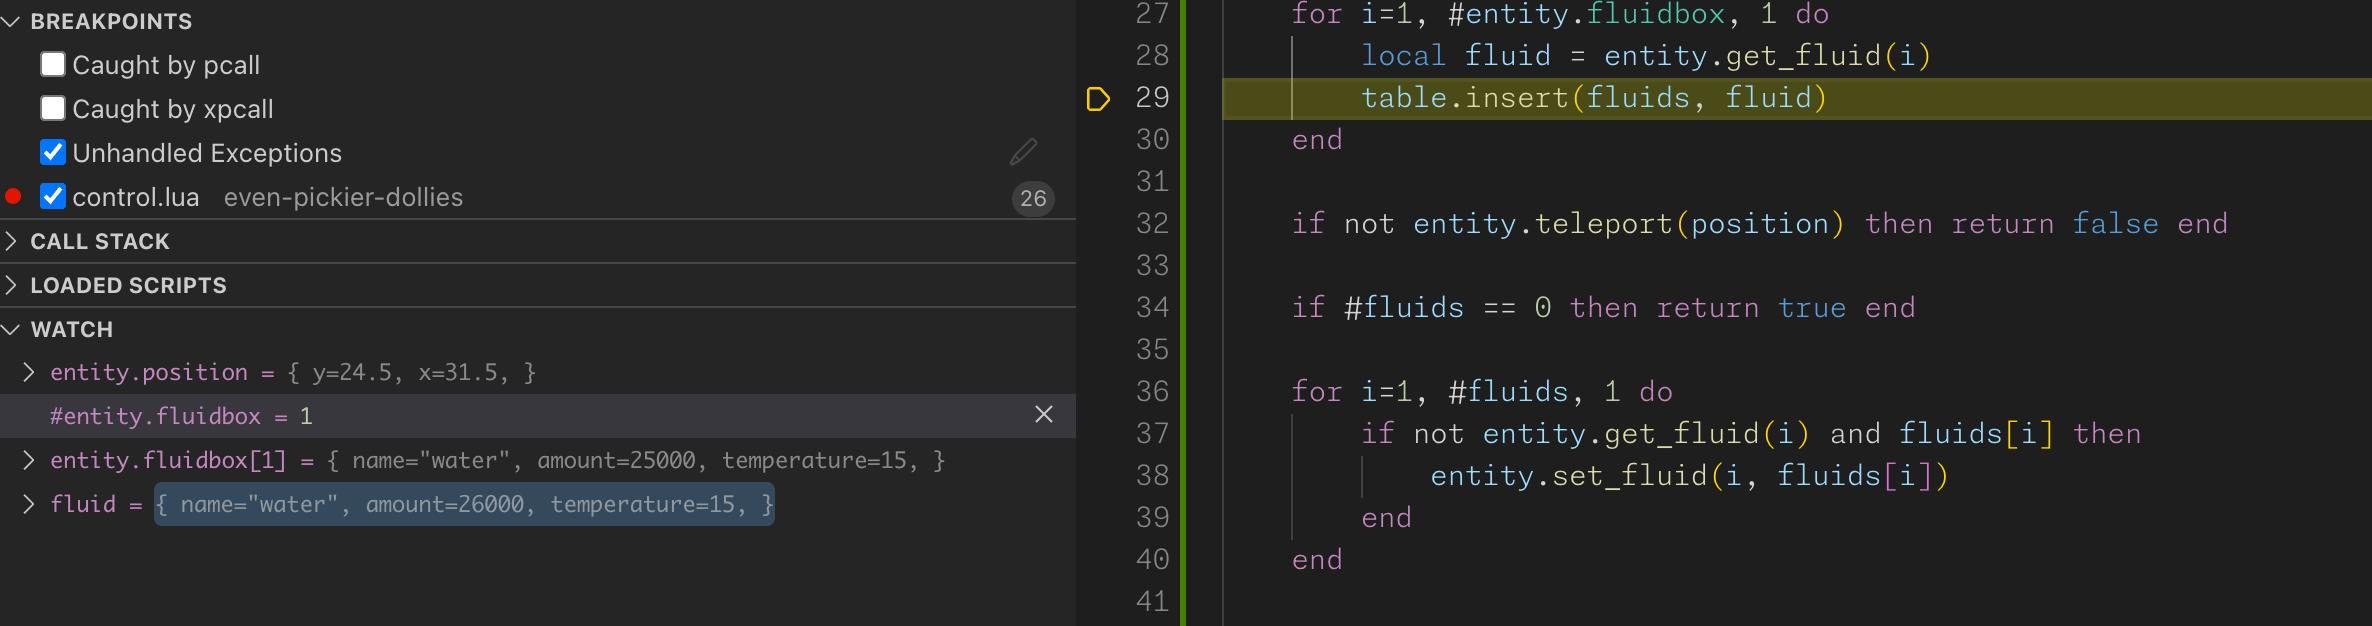Click line number 32 in the gutter

[1152, 223]
